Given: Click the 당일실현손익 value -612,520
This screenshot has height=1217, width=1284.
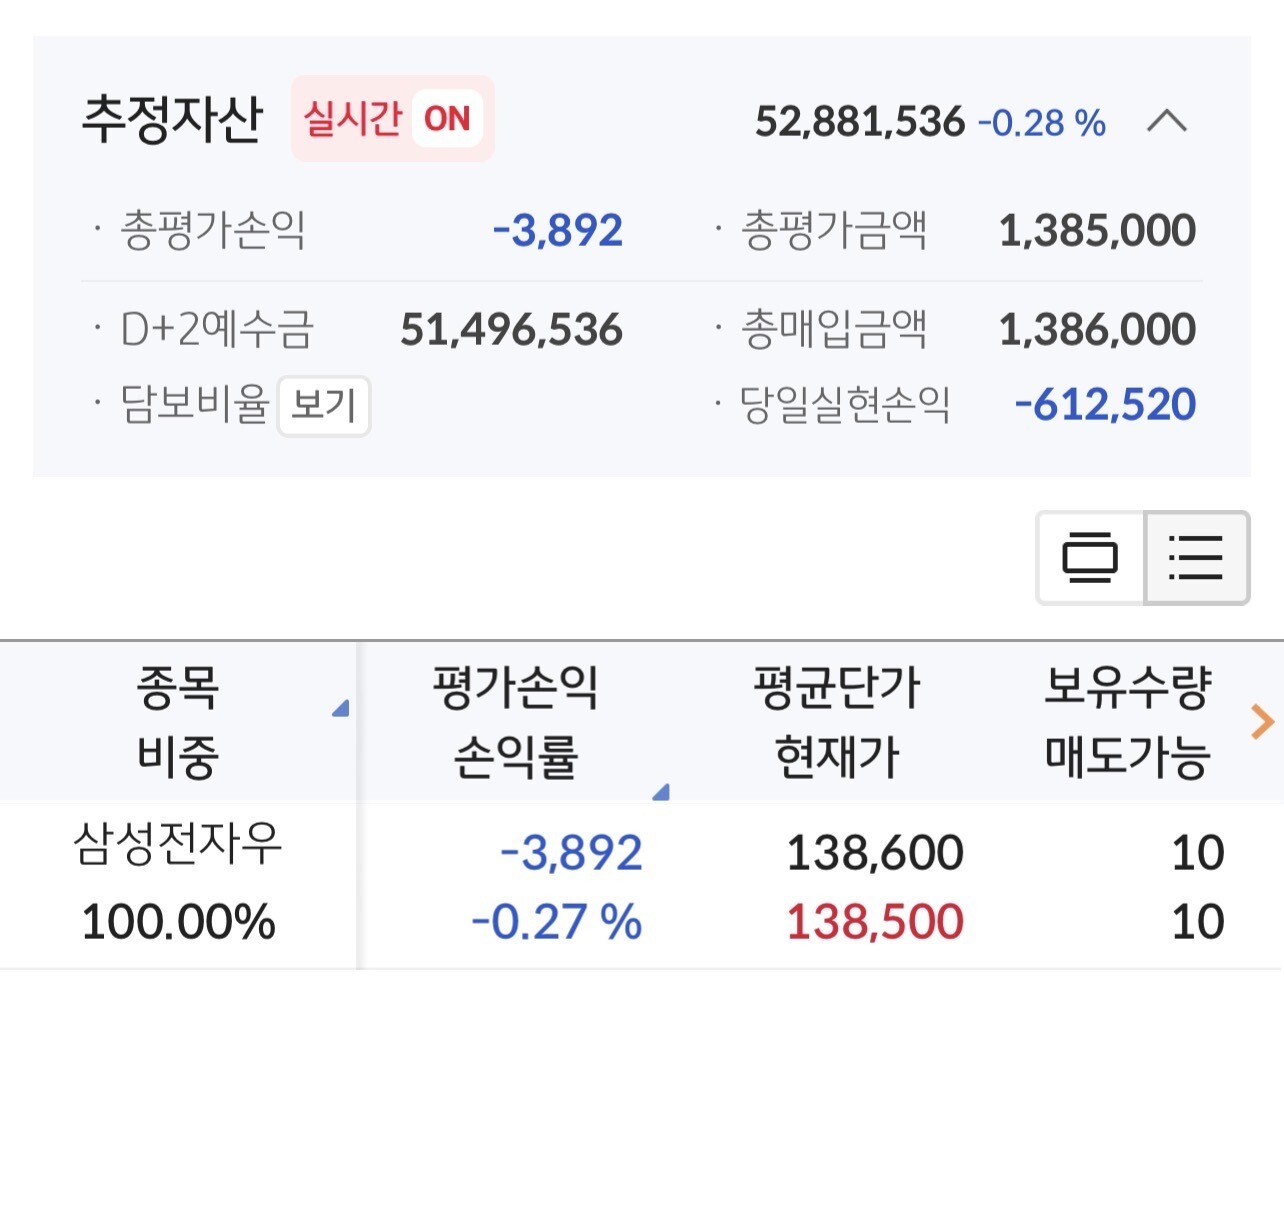Looking at the screenshot, I should coord(1104,405).
